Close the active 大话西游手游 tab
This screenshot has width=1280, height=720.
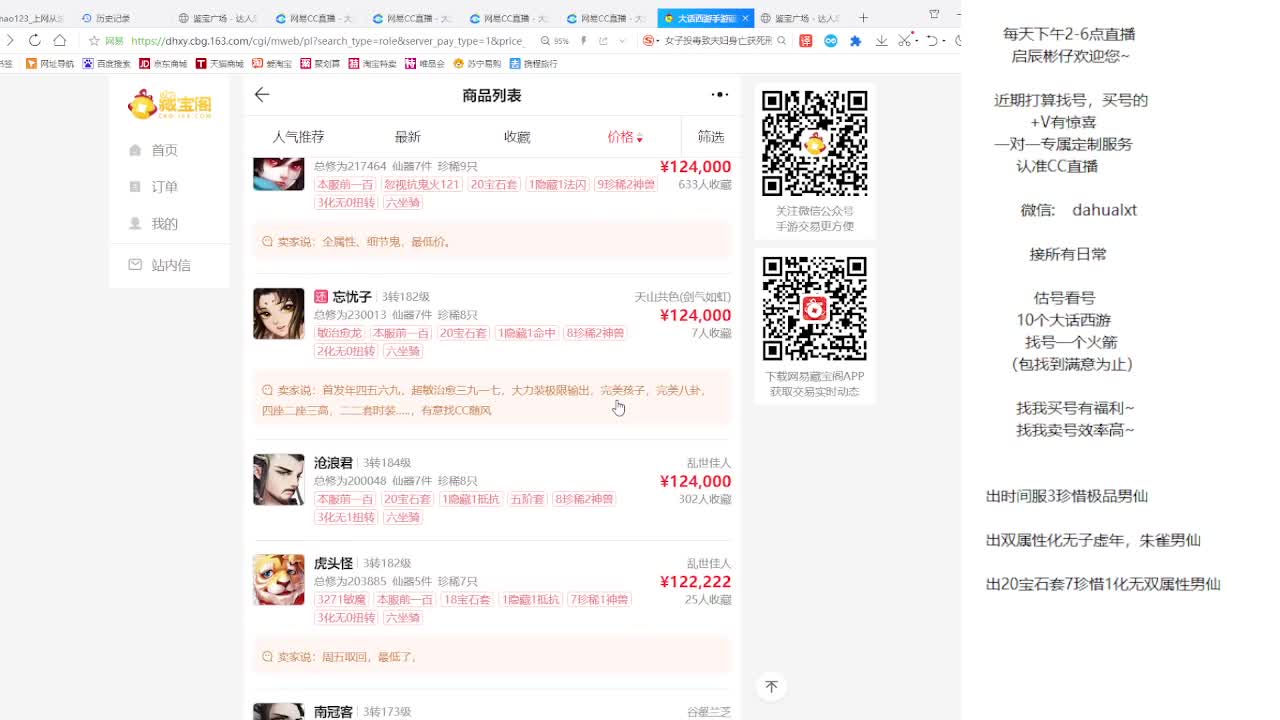click(745, 18)
